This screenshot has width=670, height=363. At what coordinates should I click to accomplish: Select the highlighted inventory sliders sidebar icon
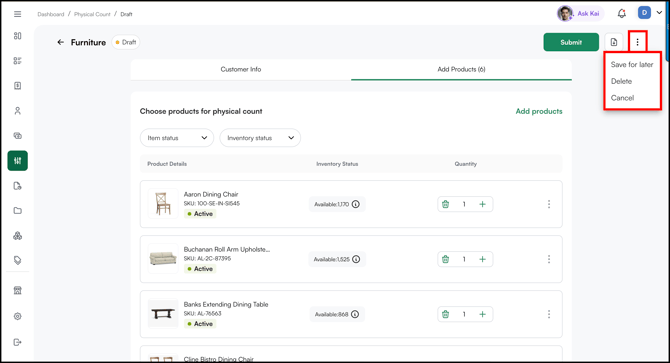coord(18,161)
